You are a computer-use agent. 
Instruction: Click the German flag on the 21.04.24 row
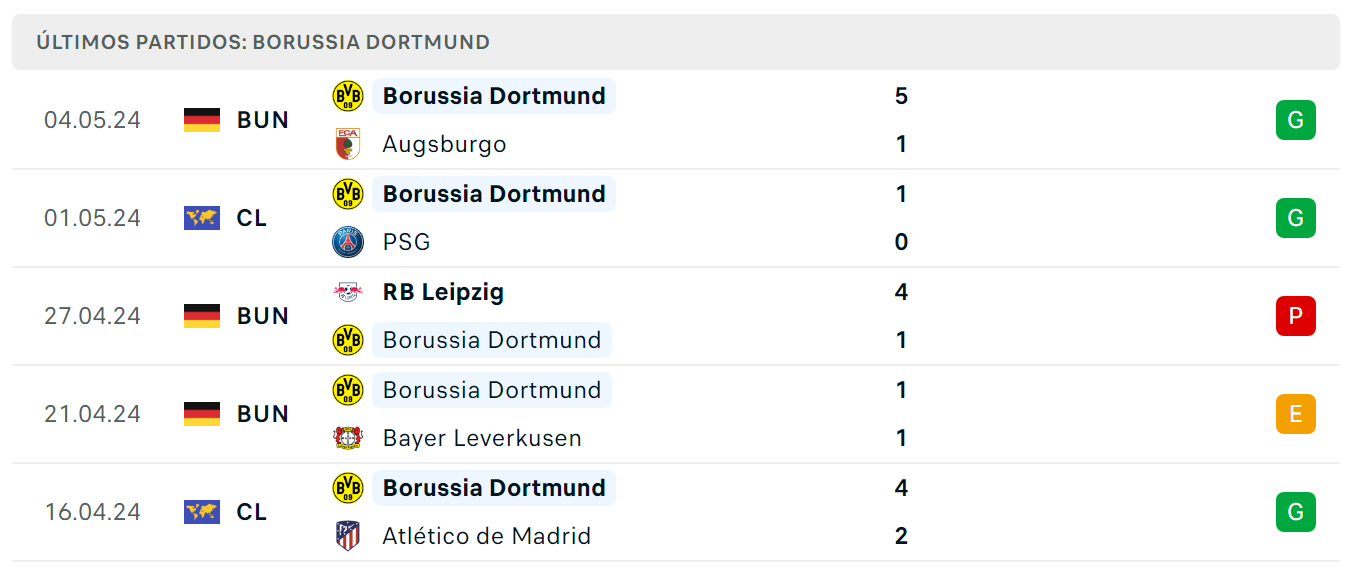pos(202,414)
